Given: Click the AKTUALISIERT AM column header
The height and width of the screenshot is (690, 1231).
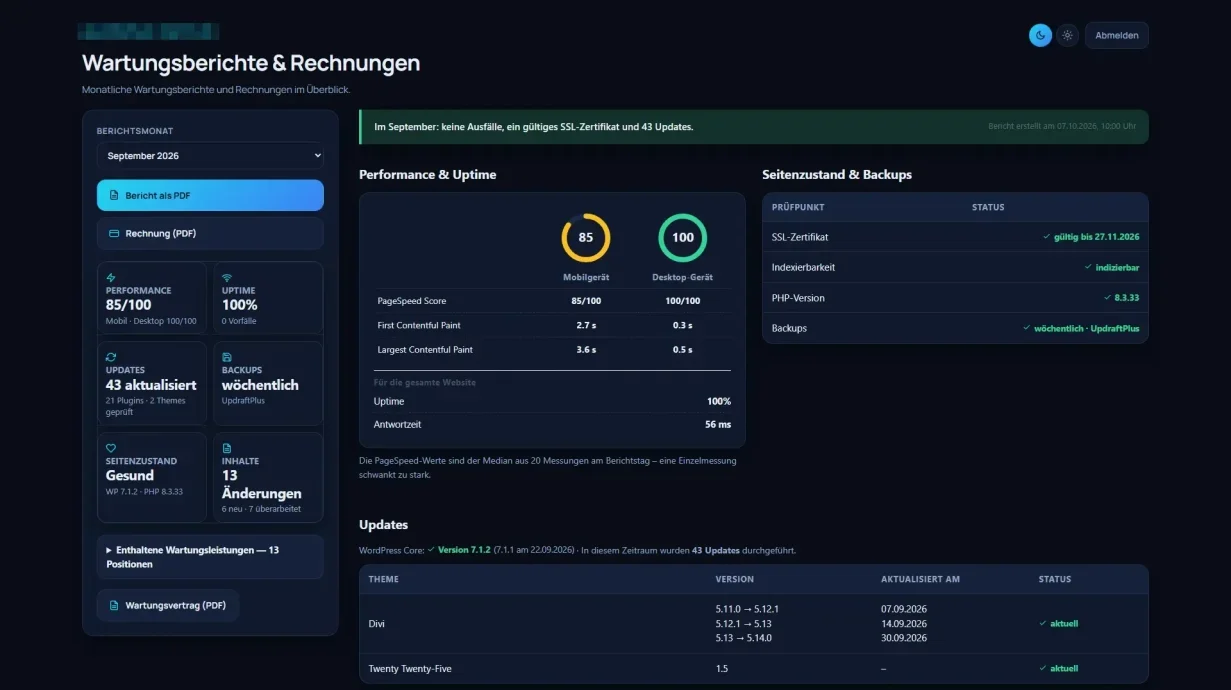Looking at the screenshot, I should click(x=920, y=579).
